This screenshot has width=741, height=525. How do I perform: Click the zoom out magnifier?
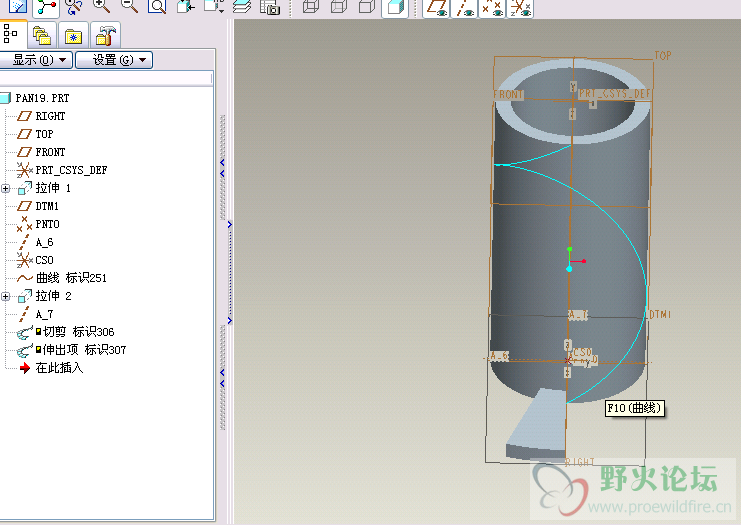pyautogui.click(x=129, y=6)
